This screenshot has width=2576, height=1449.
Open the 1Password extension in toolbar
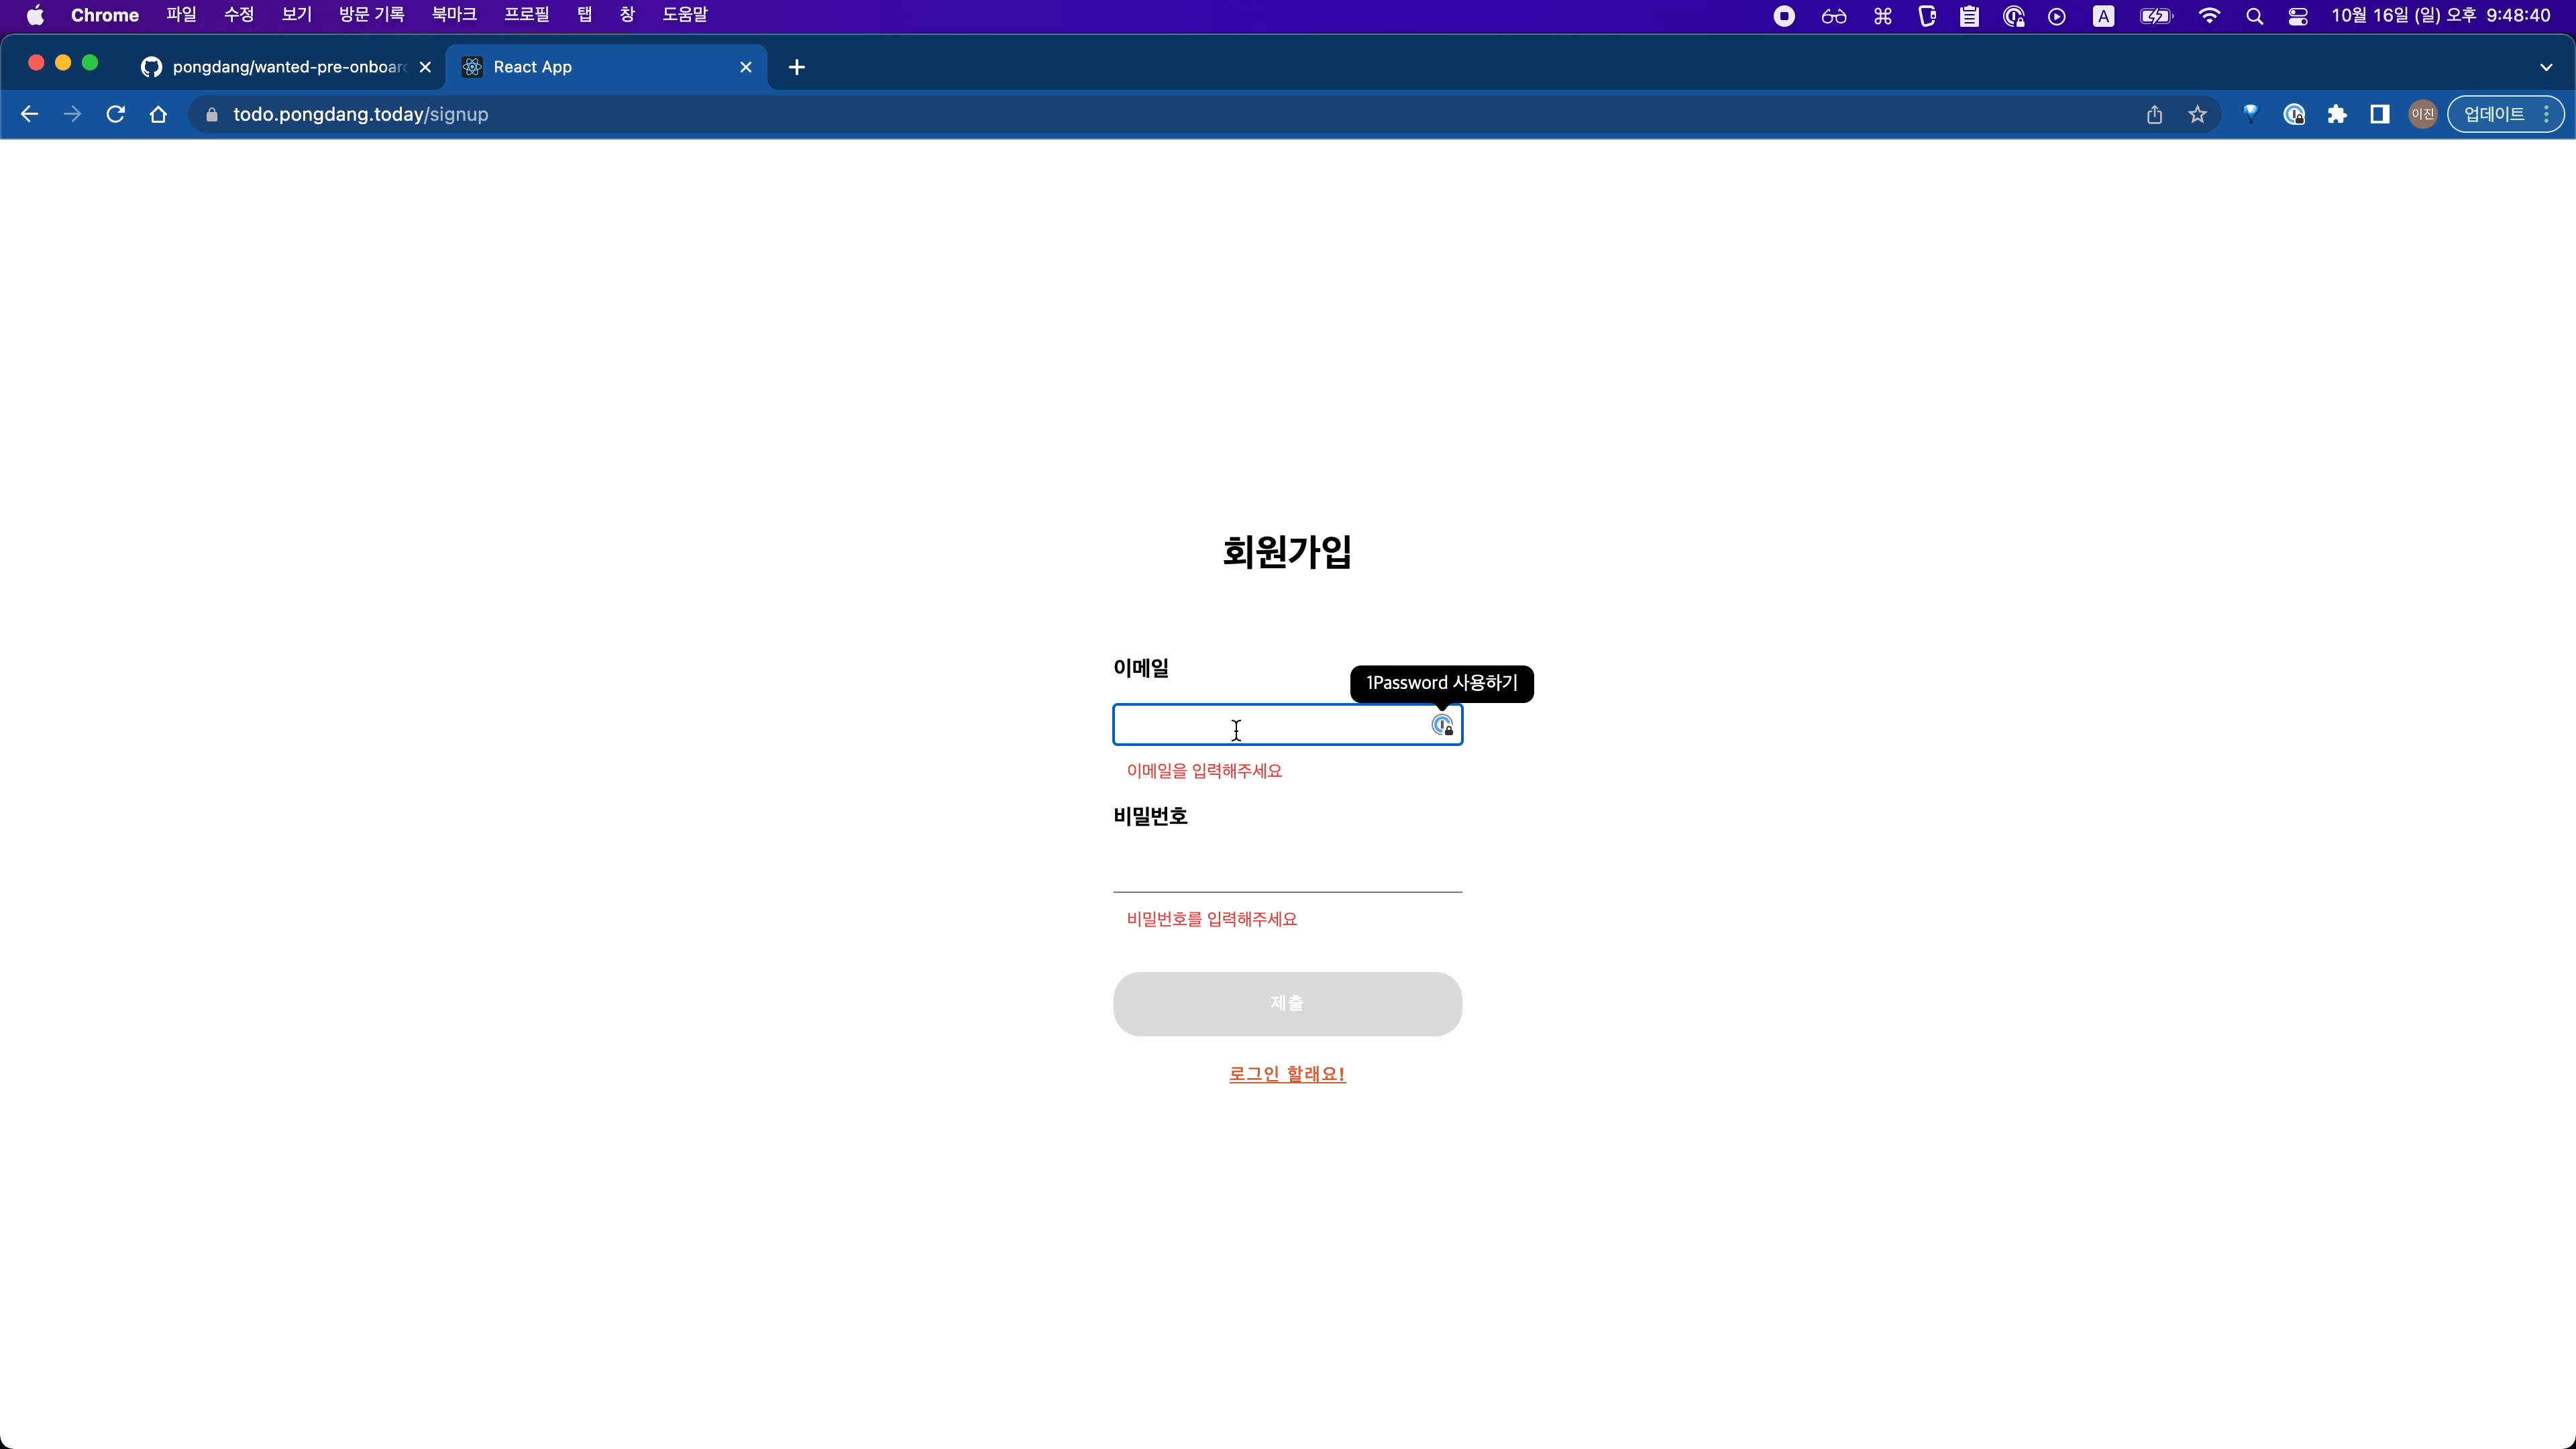coord(2294,114)
